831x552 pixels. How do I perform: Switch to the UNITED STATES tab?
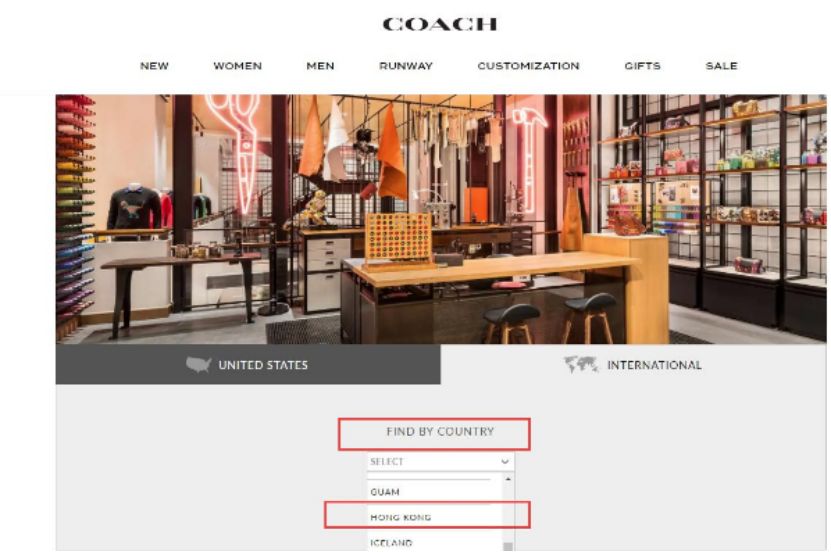[248, 364]
